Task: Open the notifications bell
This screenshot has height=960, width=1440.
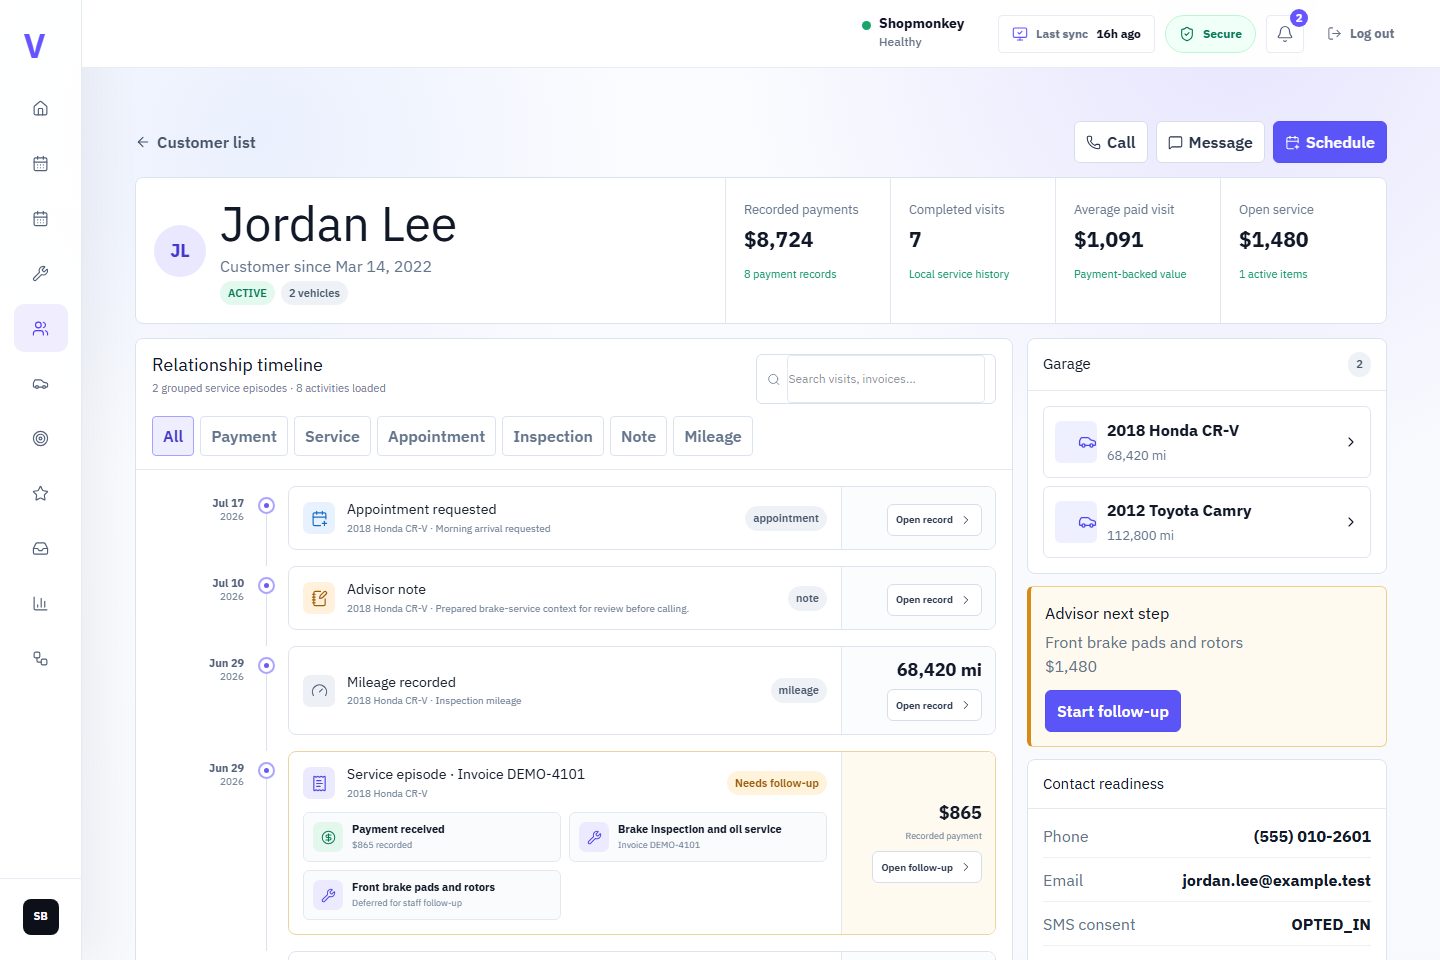Action: pos(1285,34)
